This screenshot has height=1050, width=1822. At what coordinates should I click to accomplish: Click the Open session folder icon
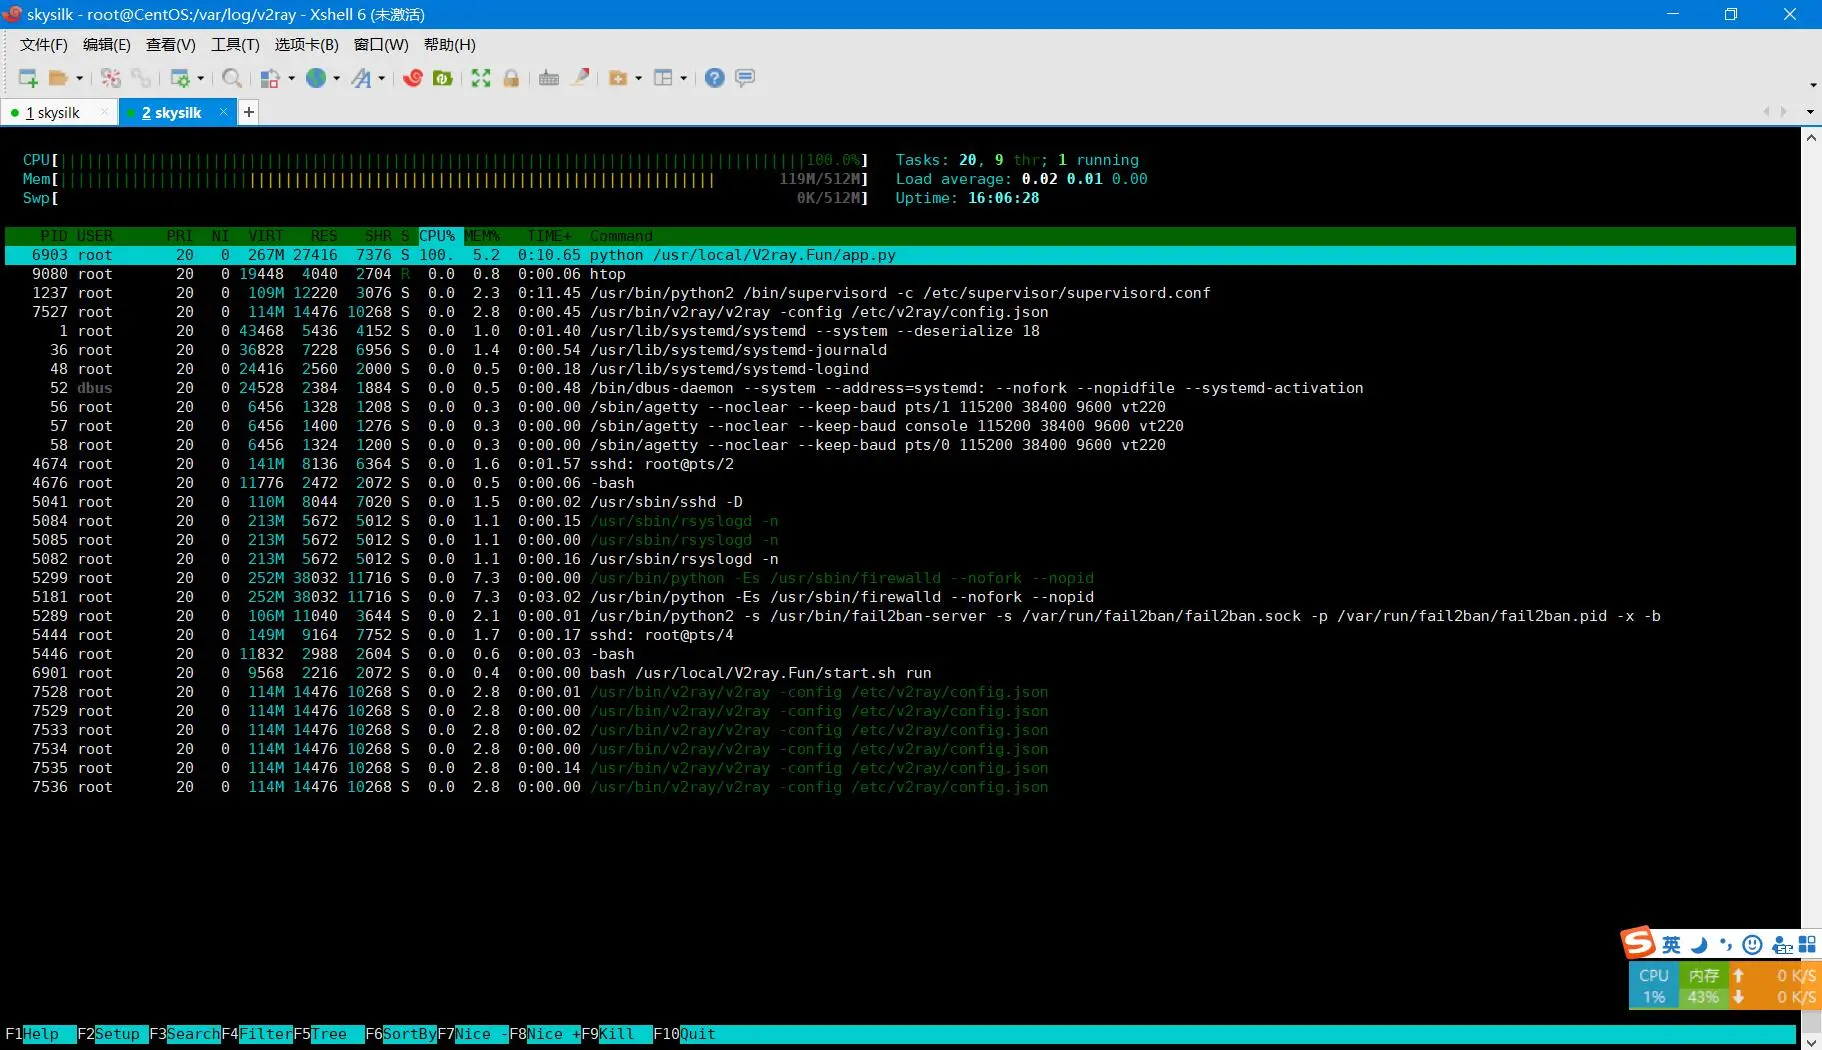coord(58,78)
